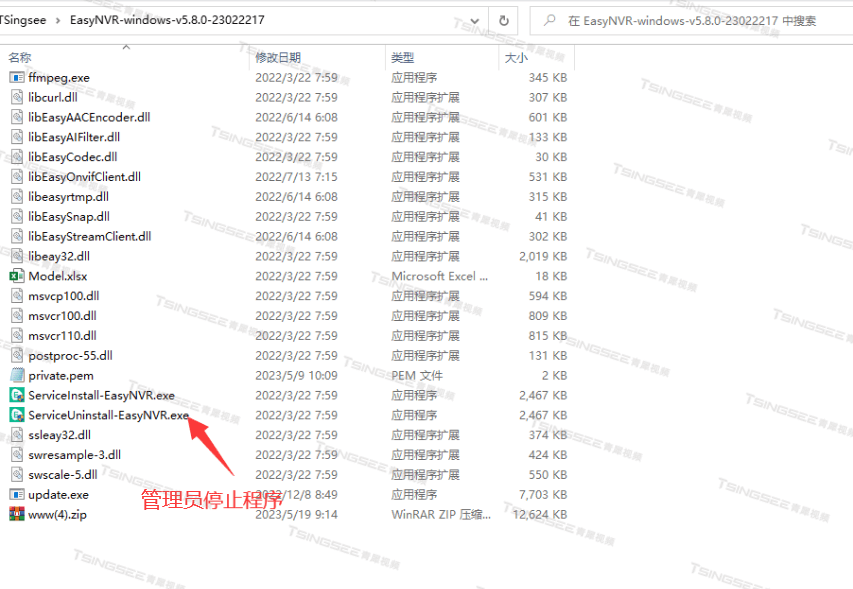Click the libEasyOnvifClient.dll file icon
853x589 pixels.
pyautogui.click(x=17, y=177)
